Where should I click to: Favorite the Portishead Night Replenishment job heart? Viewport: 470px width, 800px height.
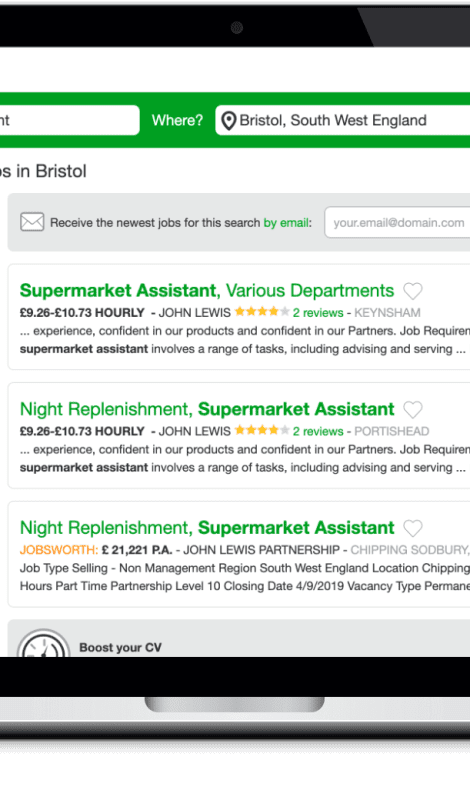[413, 409]
